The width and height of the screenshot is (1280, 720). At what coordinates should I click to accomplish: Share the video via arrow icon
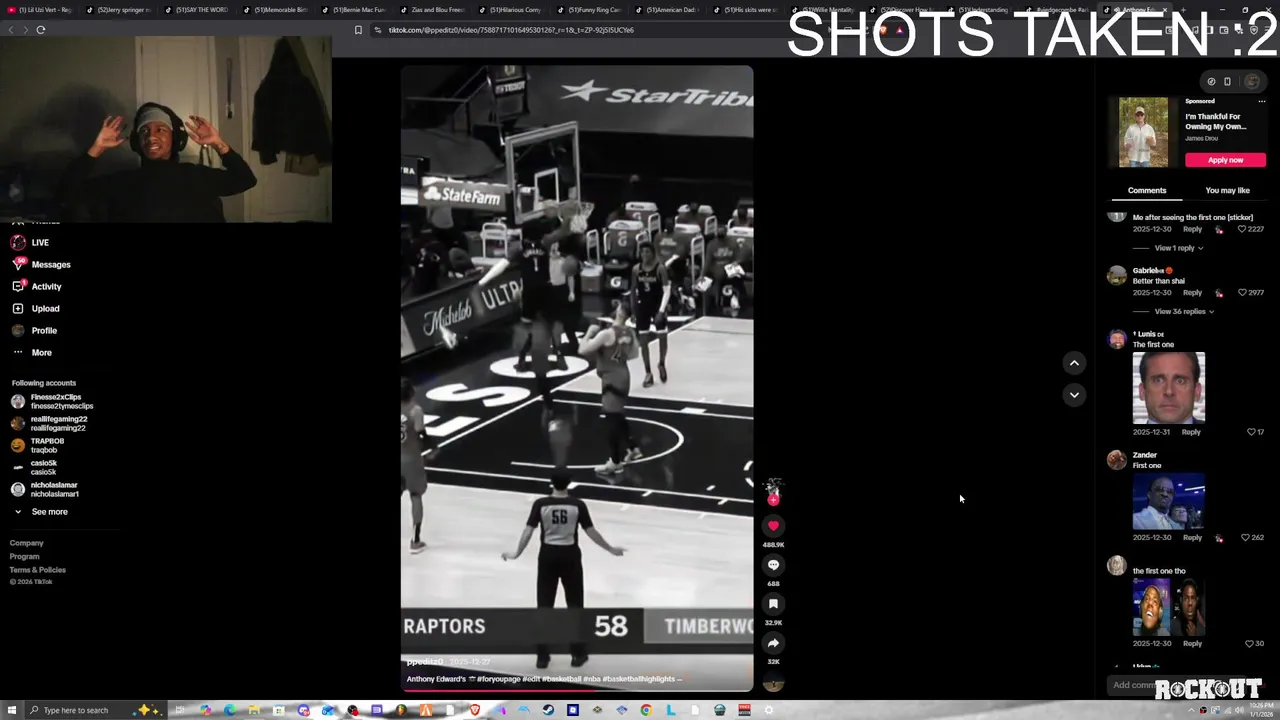(x=773, y=643)
